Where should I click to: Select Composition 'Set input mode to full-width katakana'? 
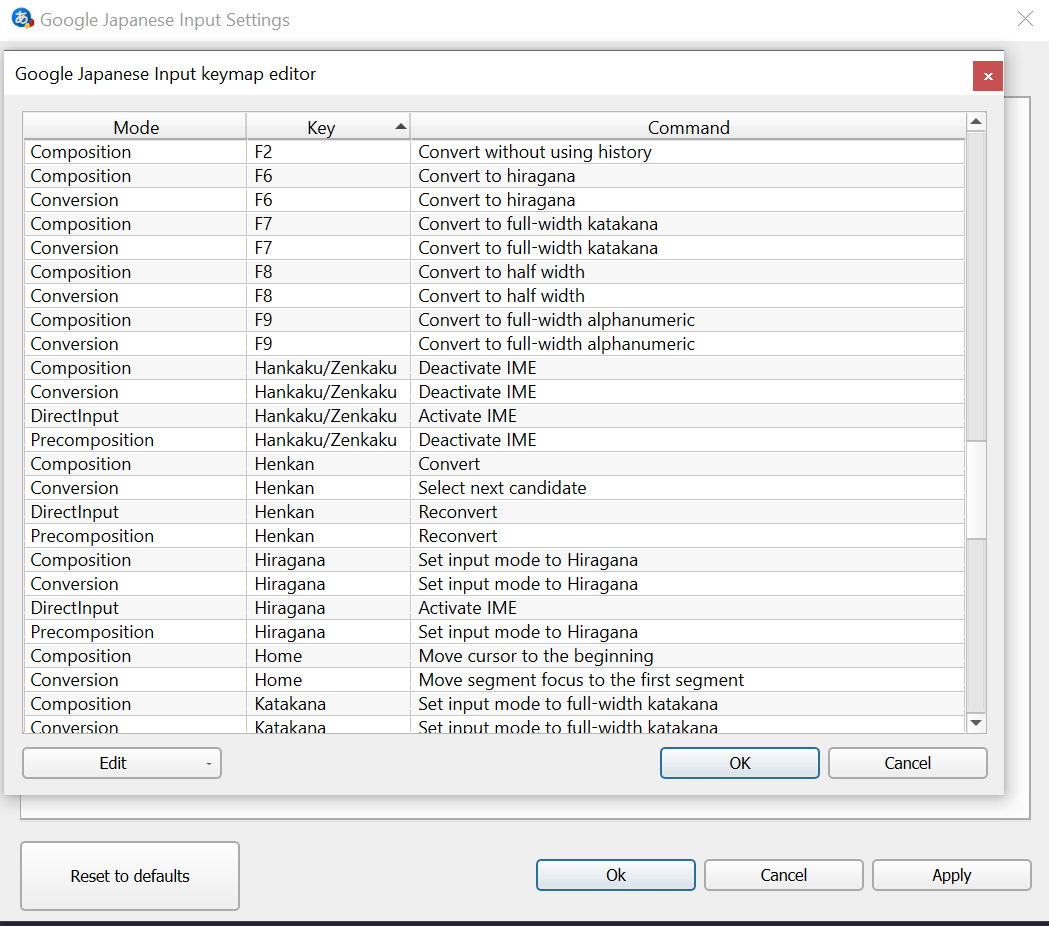(x=688, y=705)
